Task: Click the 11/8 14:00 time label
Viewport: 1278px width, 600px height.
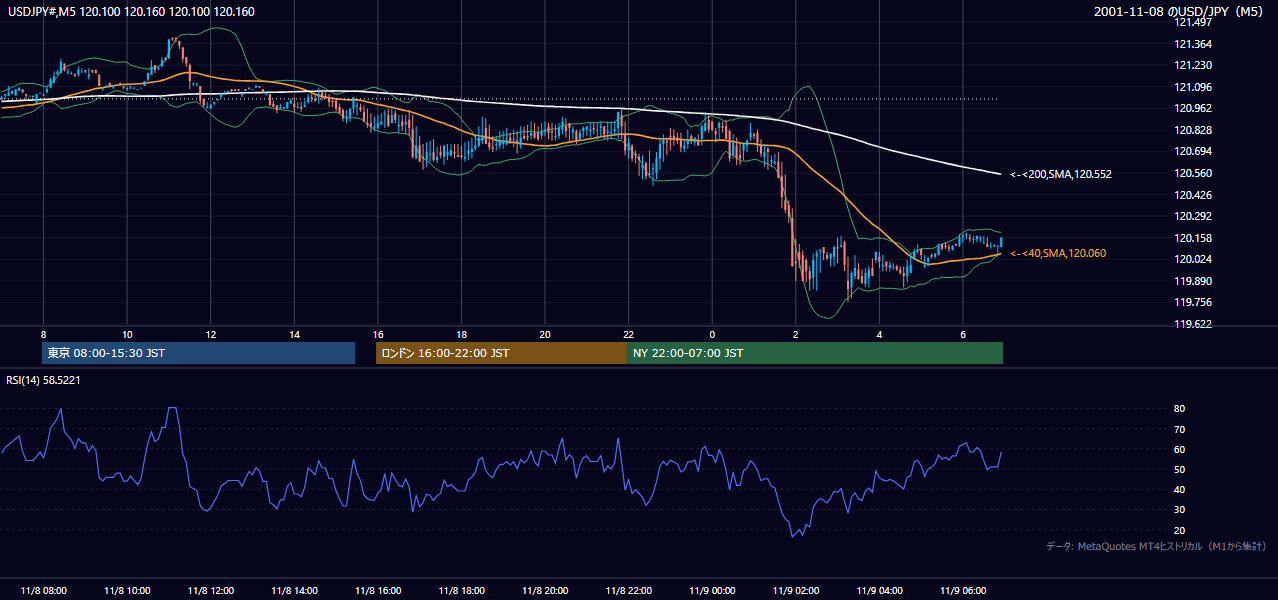Action: (294, 590)
